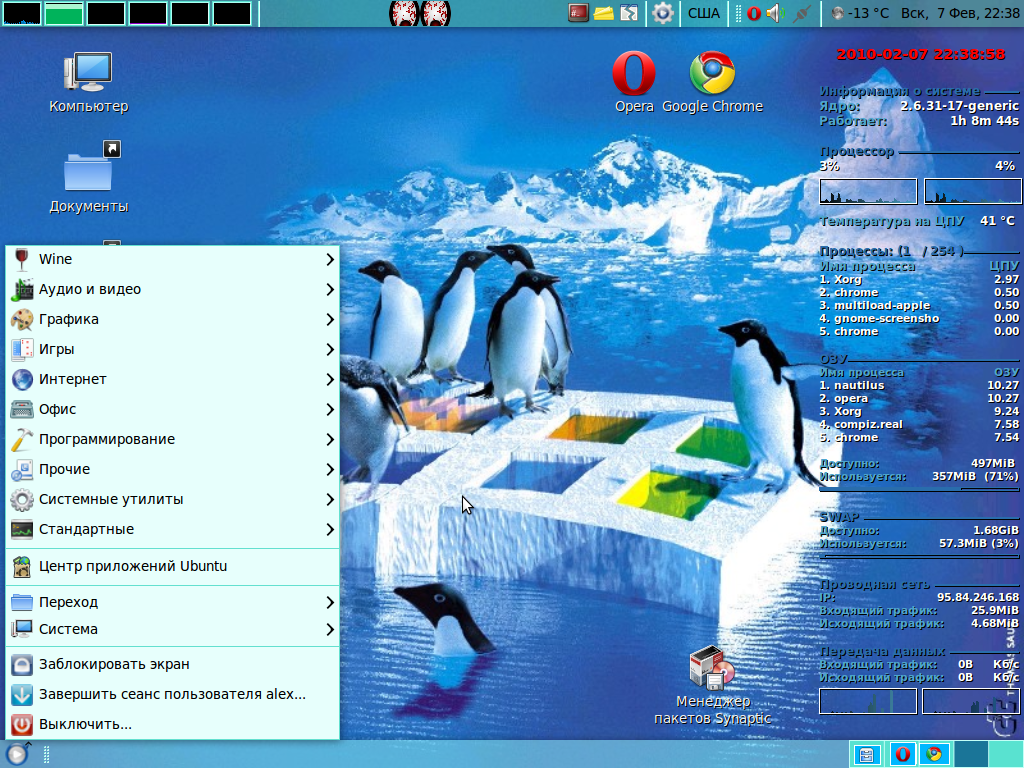Click the volume speaker tray icon

(776, 14)
